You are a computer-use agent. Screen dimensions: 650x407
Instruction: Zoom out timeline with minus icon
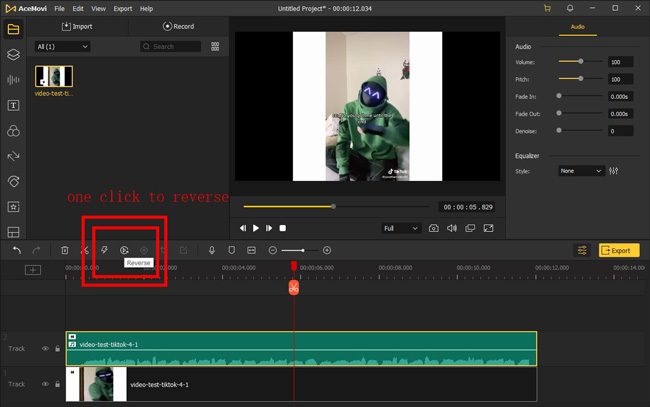[272, 250]
